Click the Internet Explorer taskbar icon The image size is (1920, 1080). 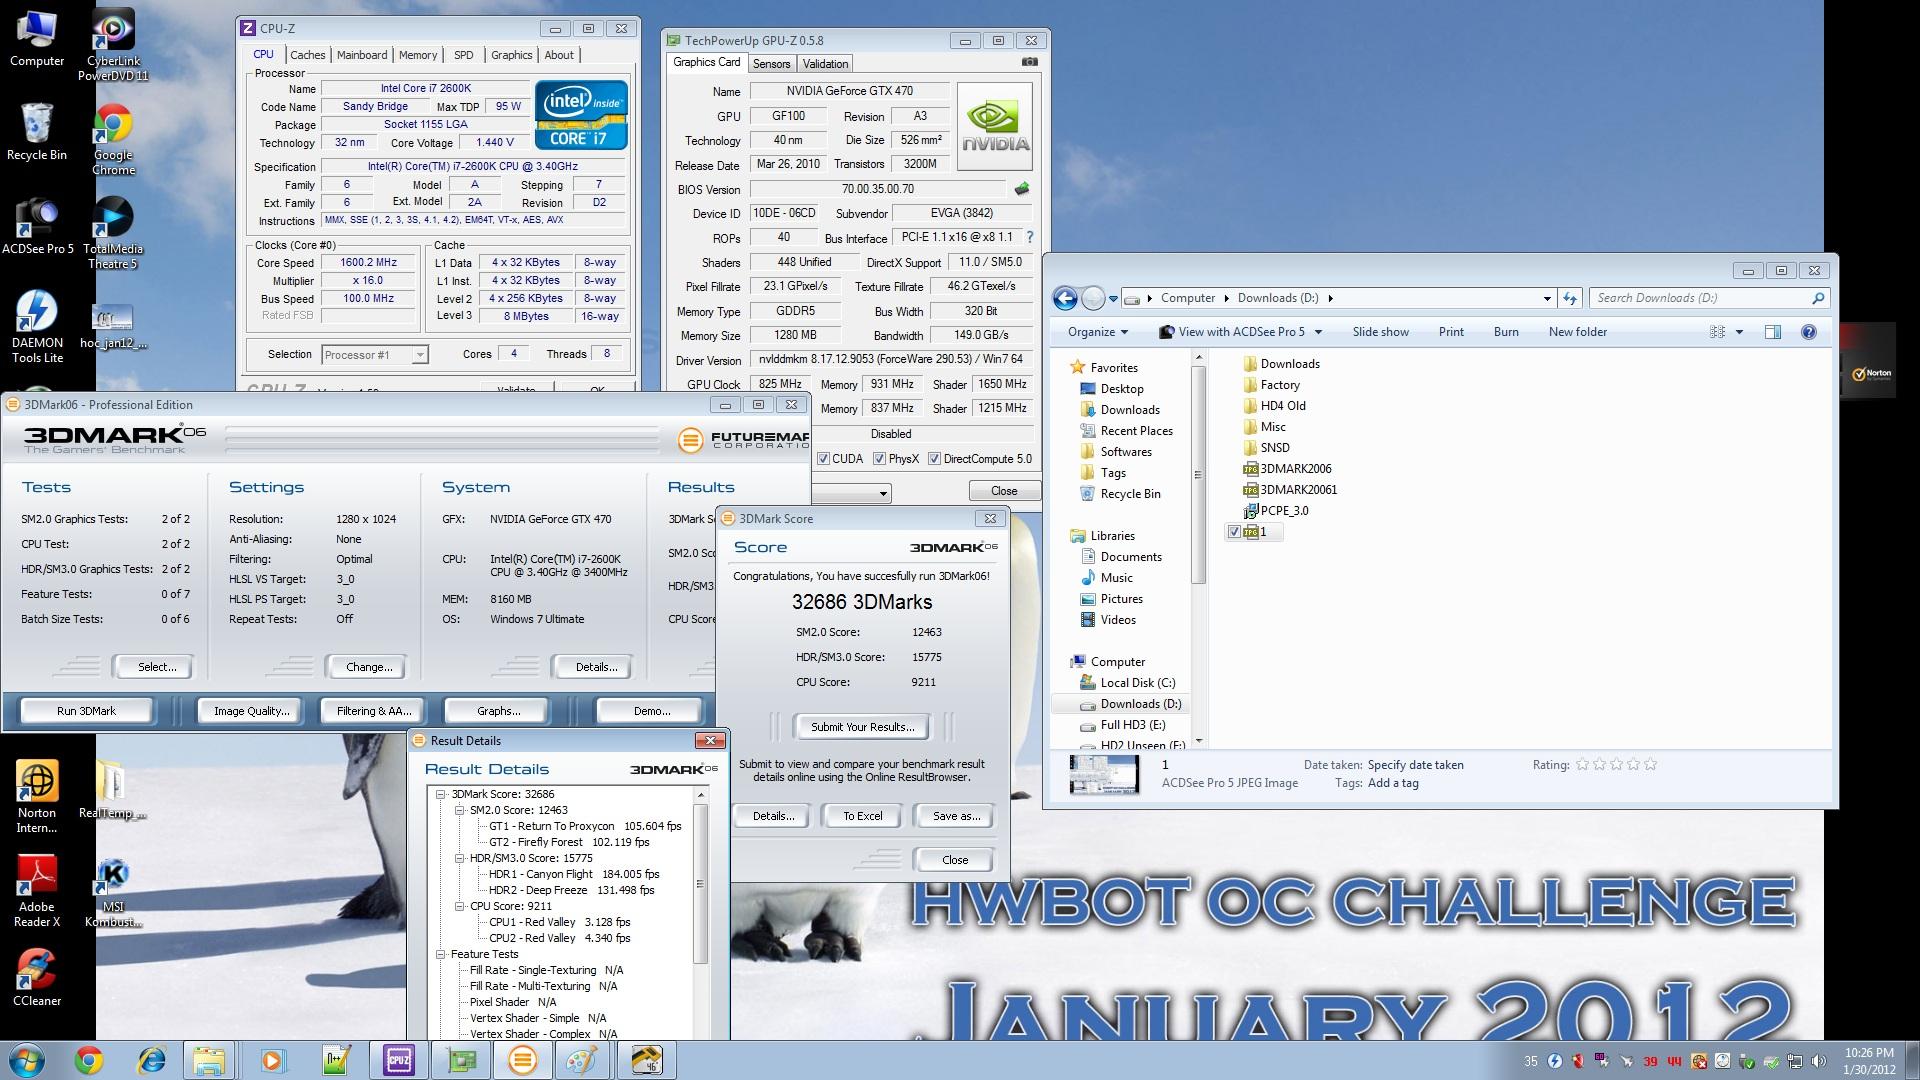[x=151, y=1060]
